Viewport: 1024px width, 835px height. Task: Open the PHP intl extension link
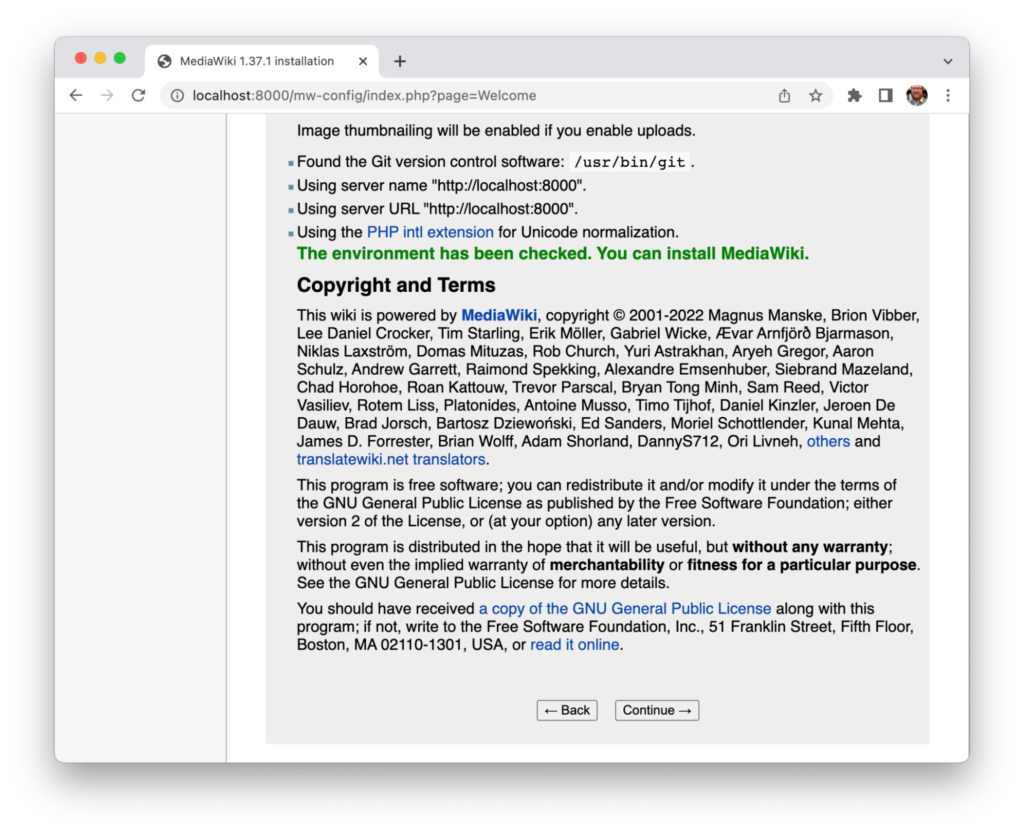(x=429, y=231)
